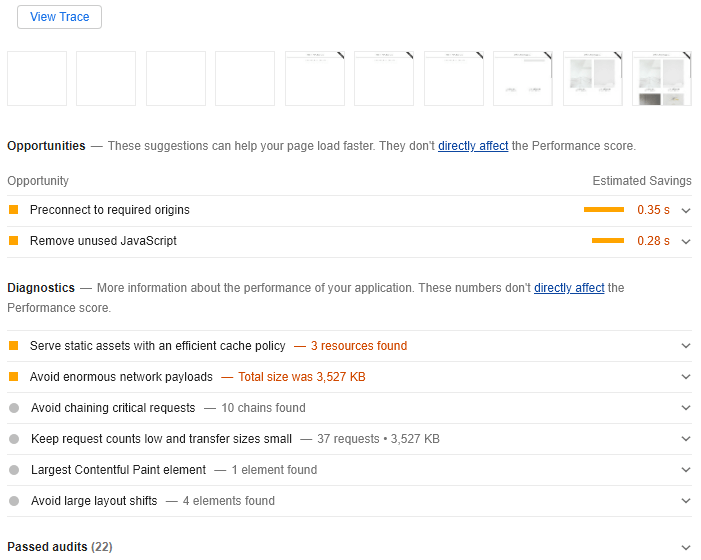Click the View Trace button
Image resolution: width=701 pixels, height=560 pixels.
coord(59,17)
